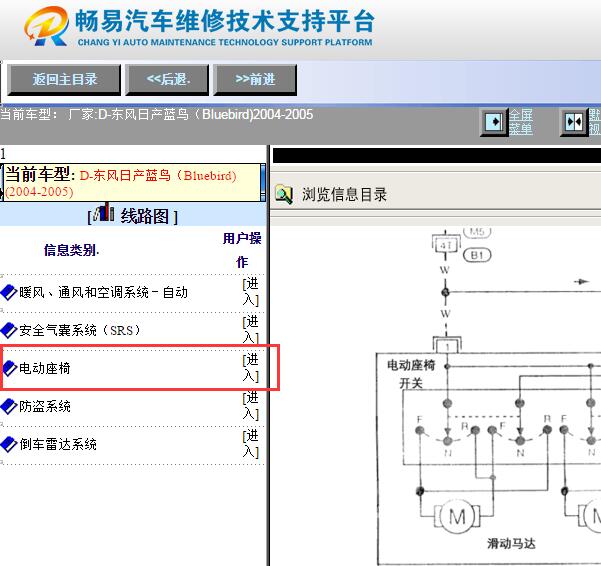Image resolution: width=601 pixels, height=566 pixels.
Task: Click the default view icon with two arrows
Action: click(x=574, y=122)
